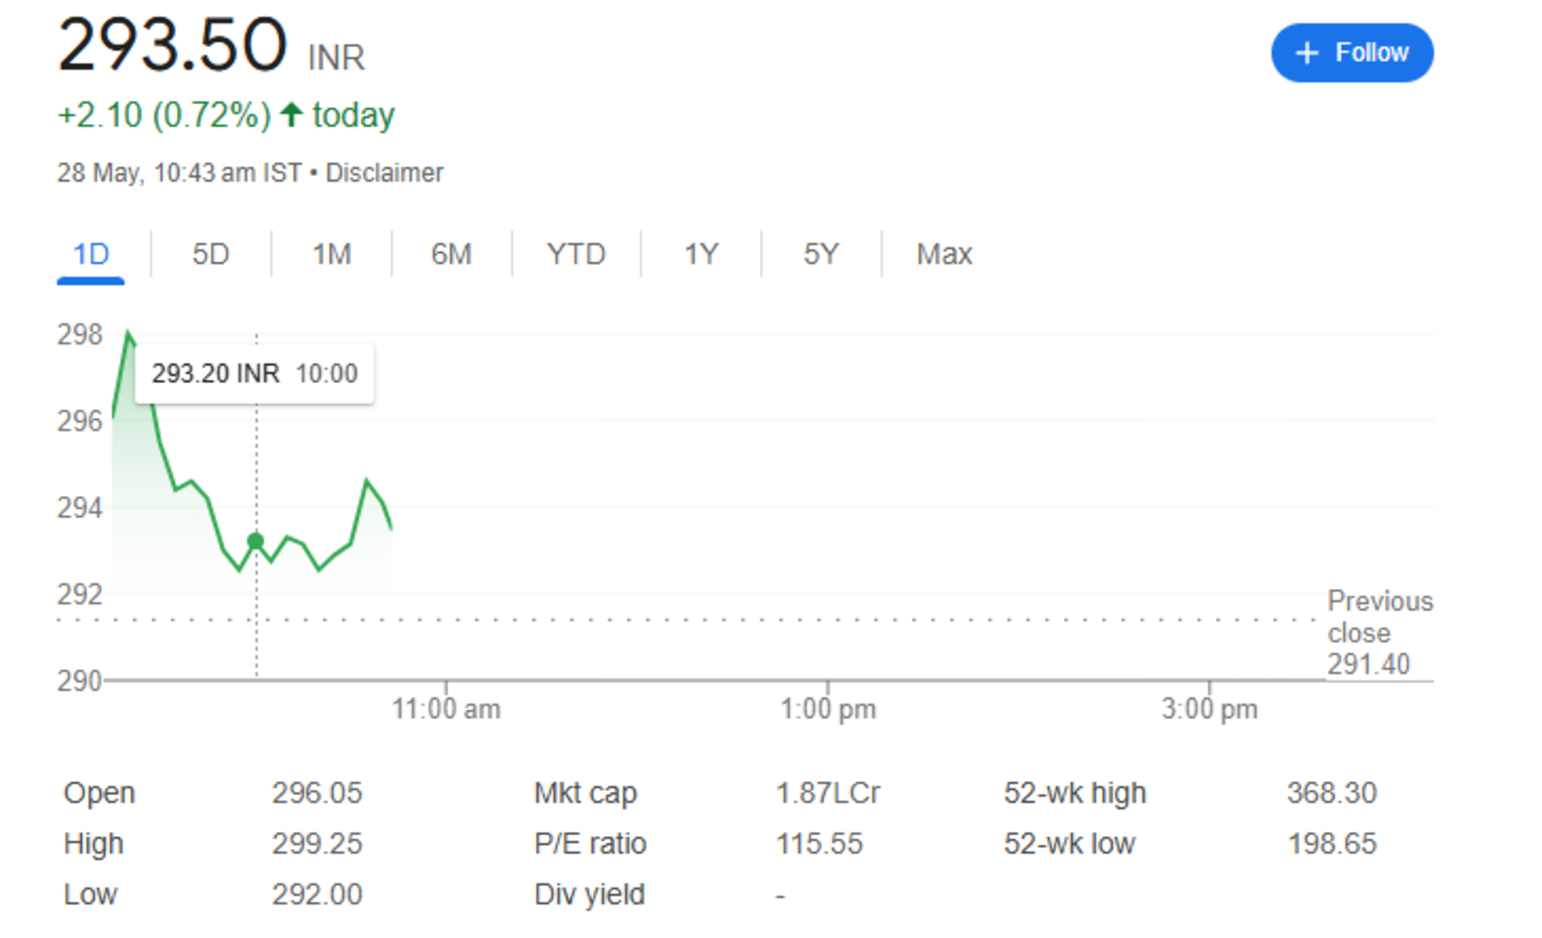Image resolution: width=1542 pixels, height=938 pixels.
Task: Select the 52-wk high value 368.30
Action: click(x=1332, y=793)
